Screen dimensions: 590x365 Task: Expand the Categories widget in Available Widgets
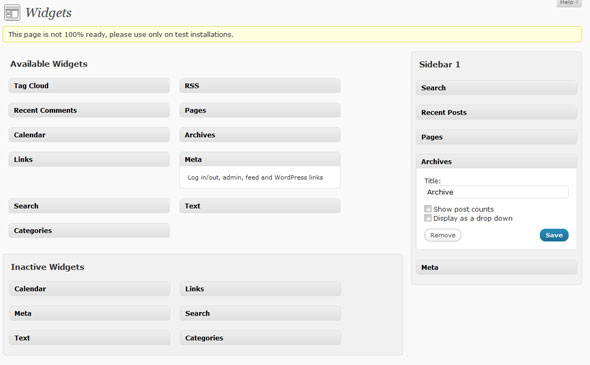89,230
